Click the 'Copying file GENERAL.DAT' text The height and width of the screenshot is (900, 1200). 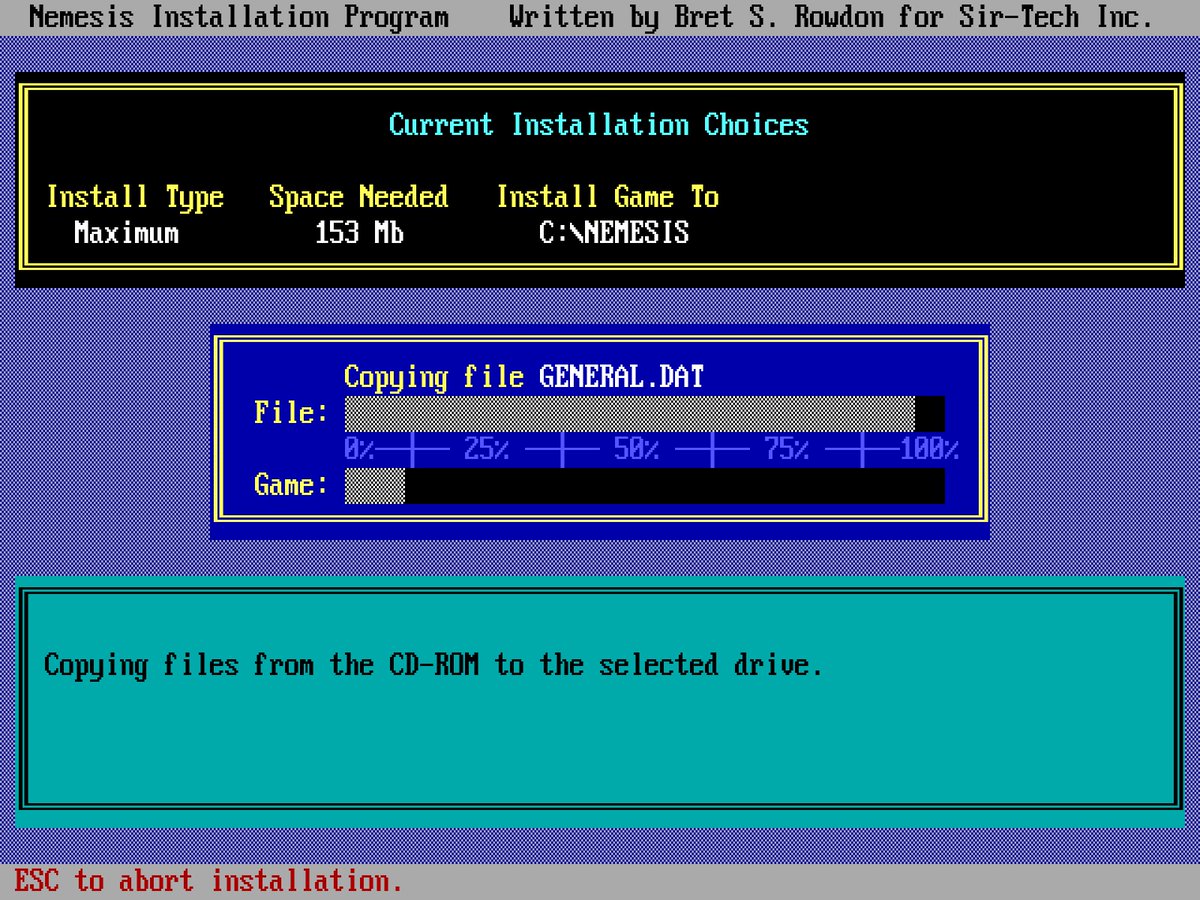tap(524, 378)
